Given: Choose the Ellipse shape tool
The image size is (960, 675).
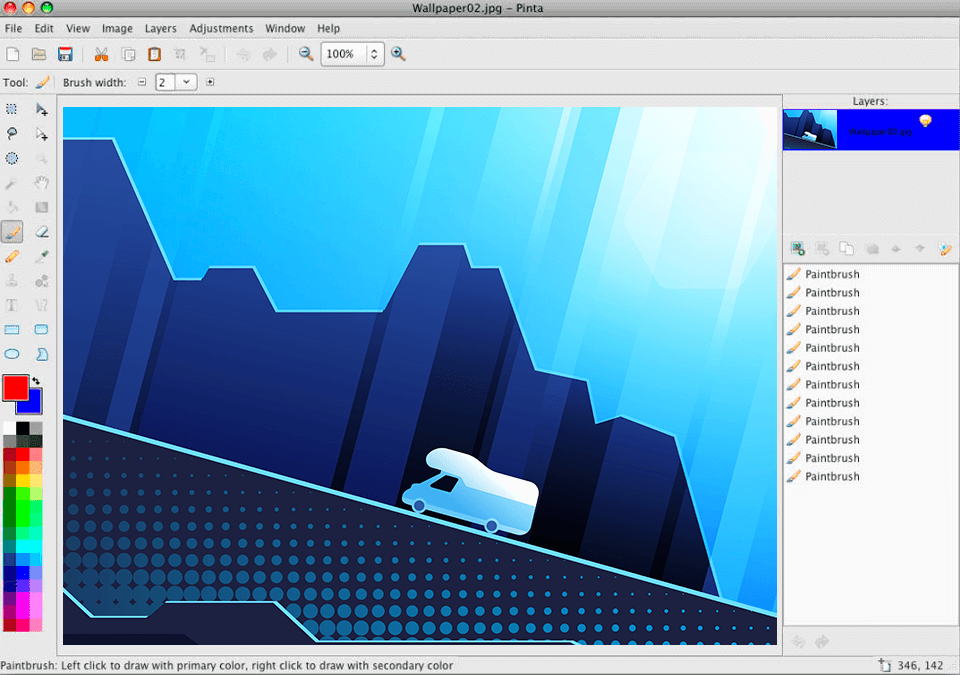Looking at the screenshot, I should 12,353.
